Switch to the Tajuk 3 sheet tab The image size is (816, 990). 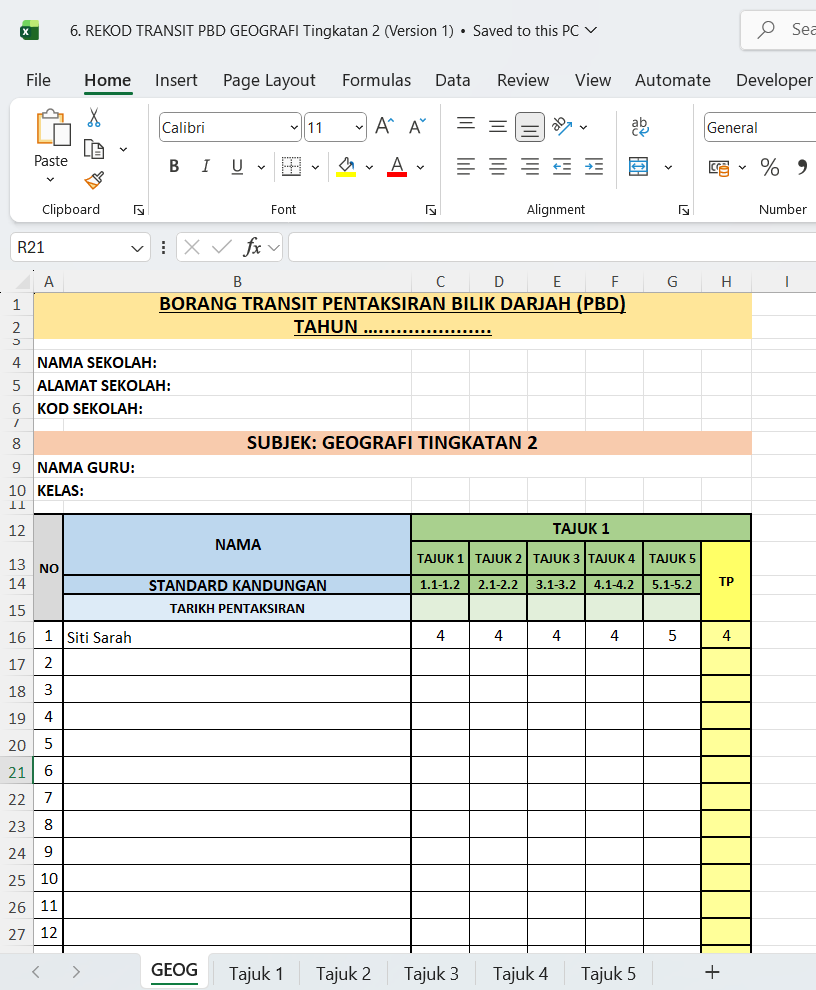[x=431, y=973]
